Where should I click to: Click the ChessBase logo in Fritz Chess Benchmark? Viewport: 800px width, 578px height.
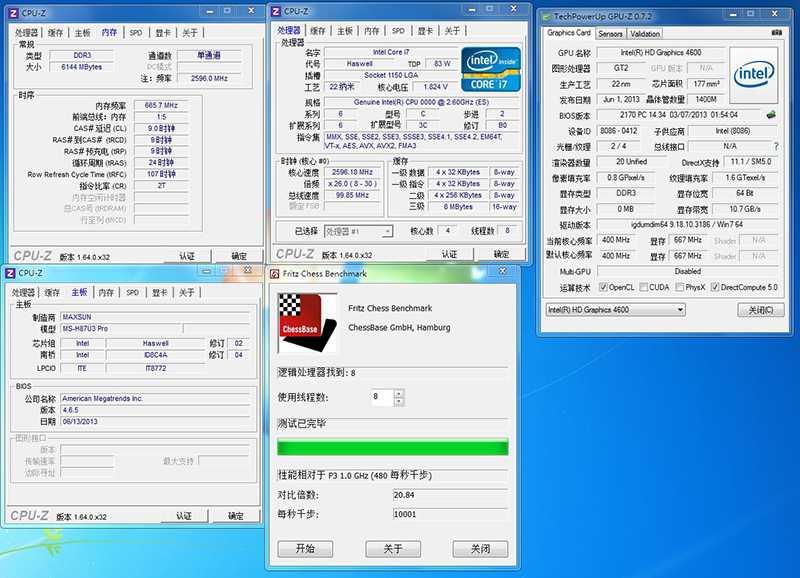[307, 323]
